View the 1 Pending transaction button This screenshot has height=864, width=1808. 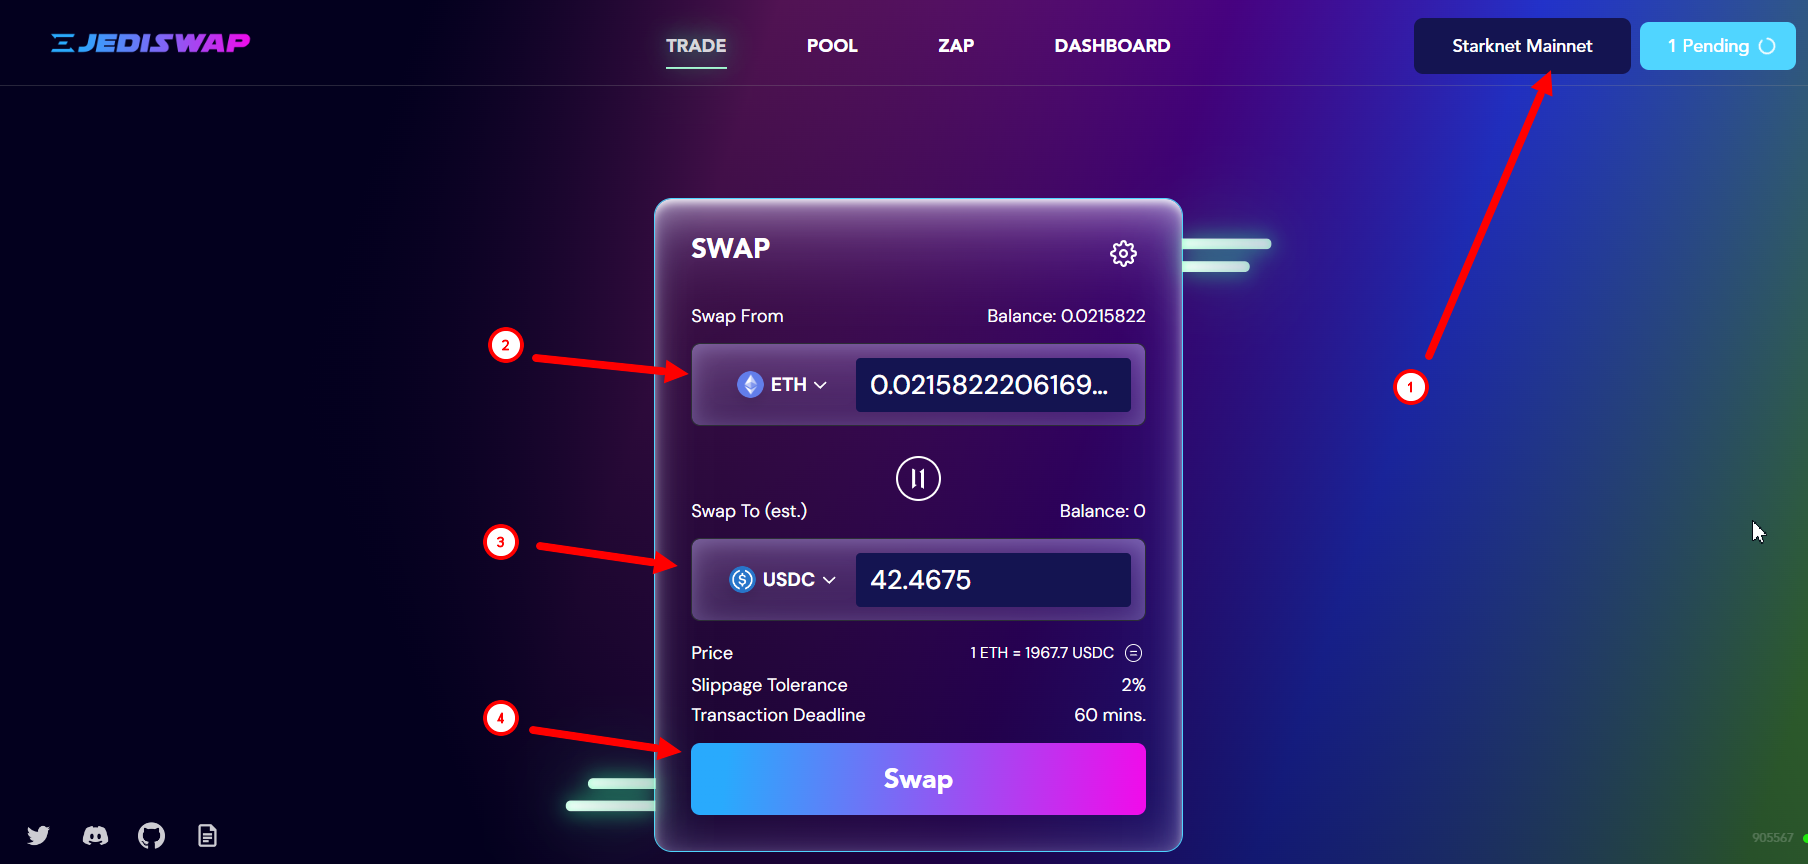[1718, 46]
